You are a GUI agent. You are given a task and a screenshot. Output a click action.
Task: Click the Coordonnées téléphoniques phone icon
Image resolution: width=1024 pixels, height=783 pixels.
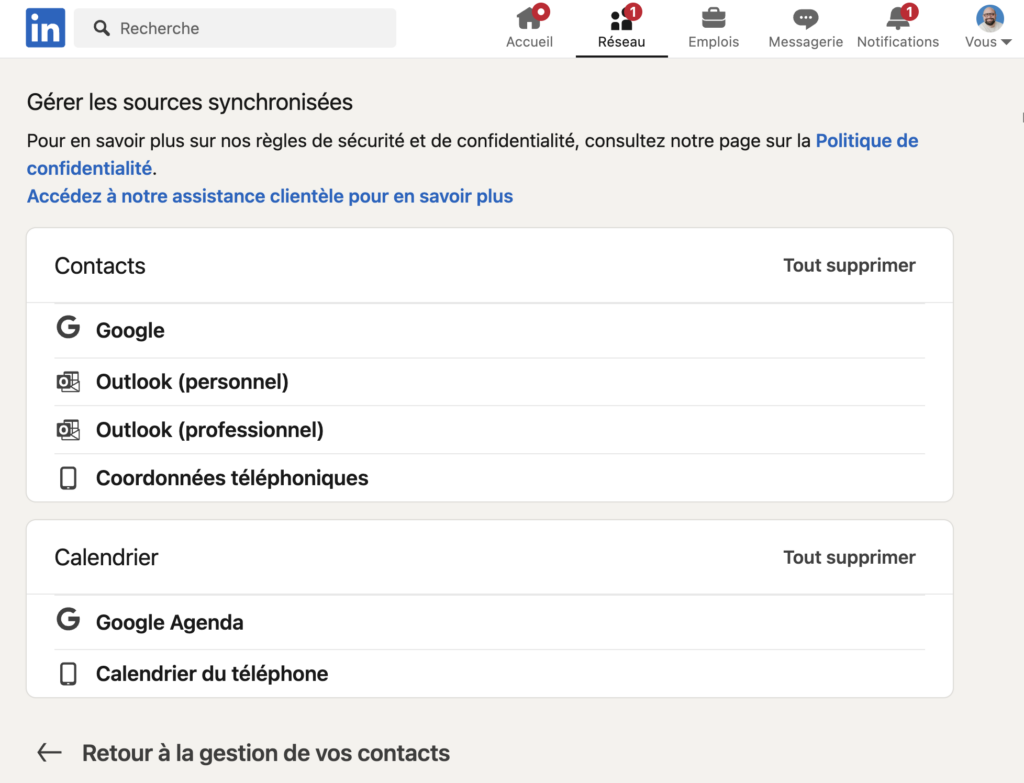(68, 478)
